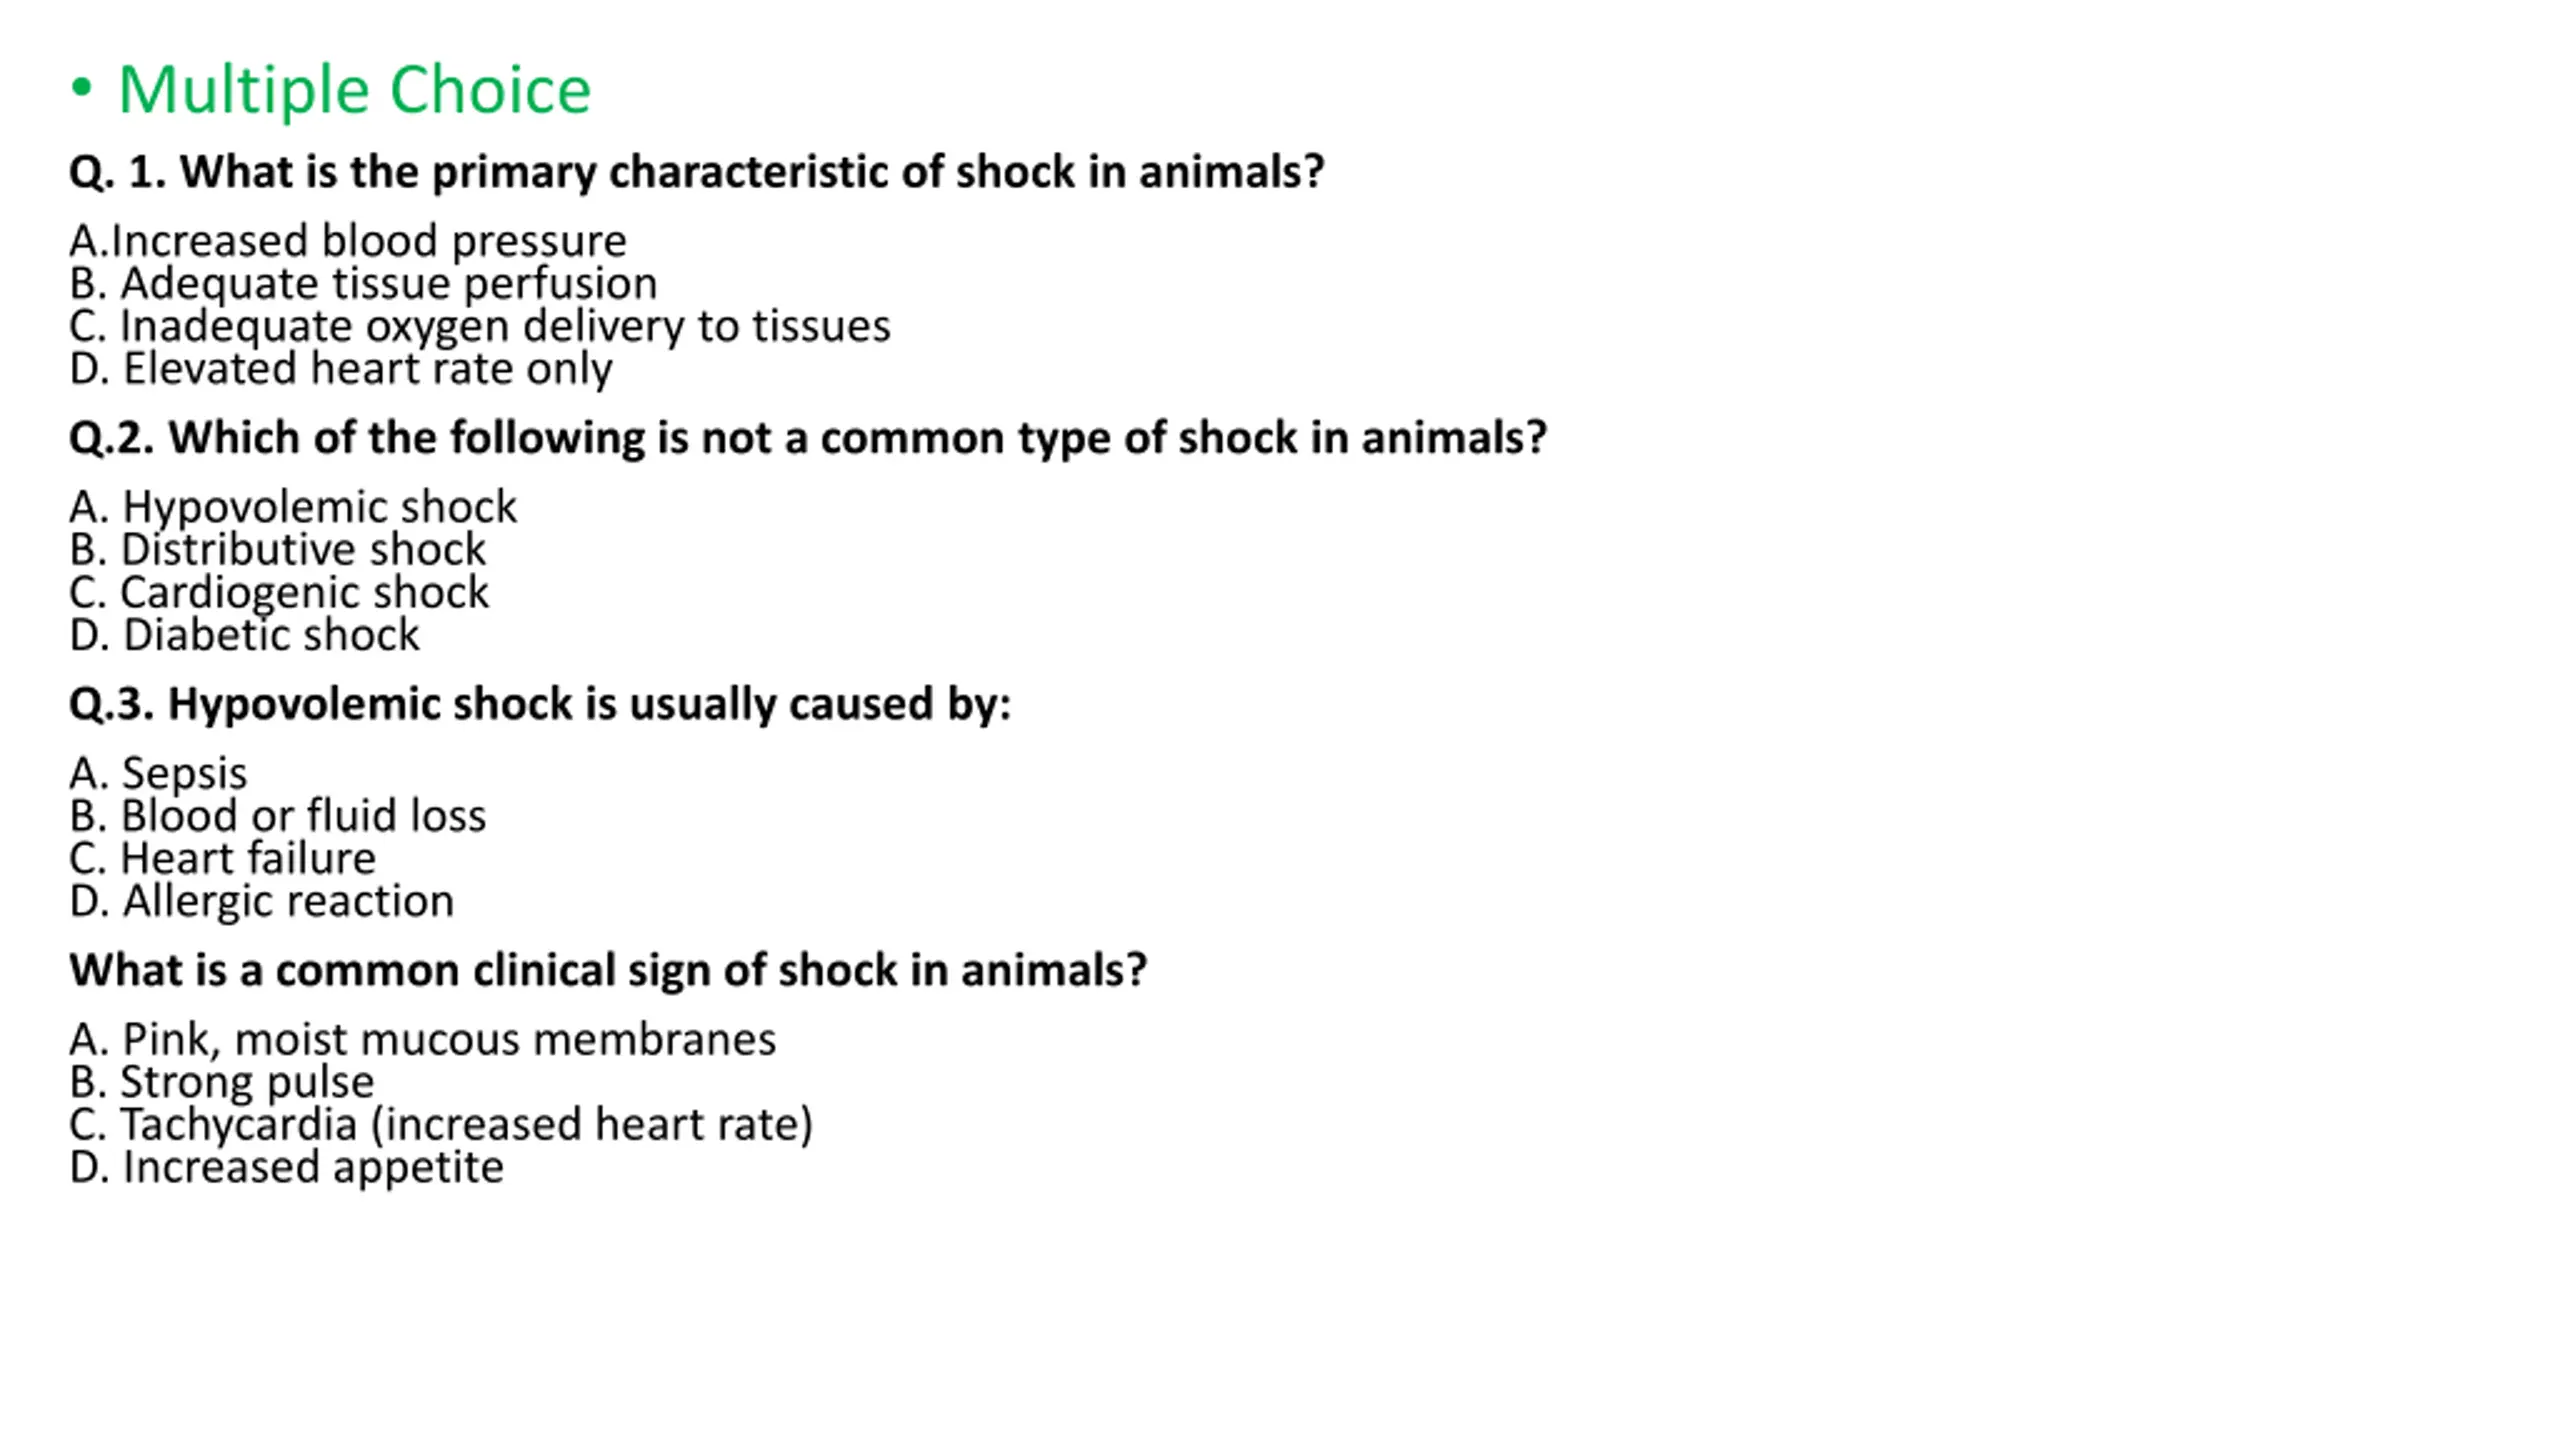Select the Q.1 primary characteristic question text
Image resolution: width=2560 pixels, height=1440 pixels.
click(x=697, y=172)
